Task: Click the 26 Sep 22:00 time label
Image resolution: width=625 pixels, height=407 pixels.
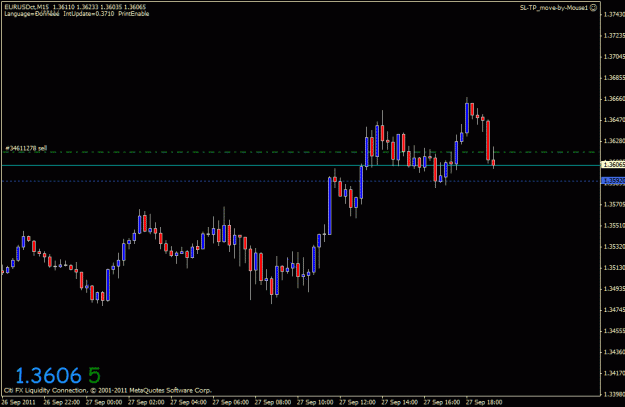Action: (x=61, y=402)
